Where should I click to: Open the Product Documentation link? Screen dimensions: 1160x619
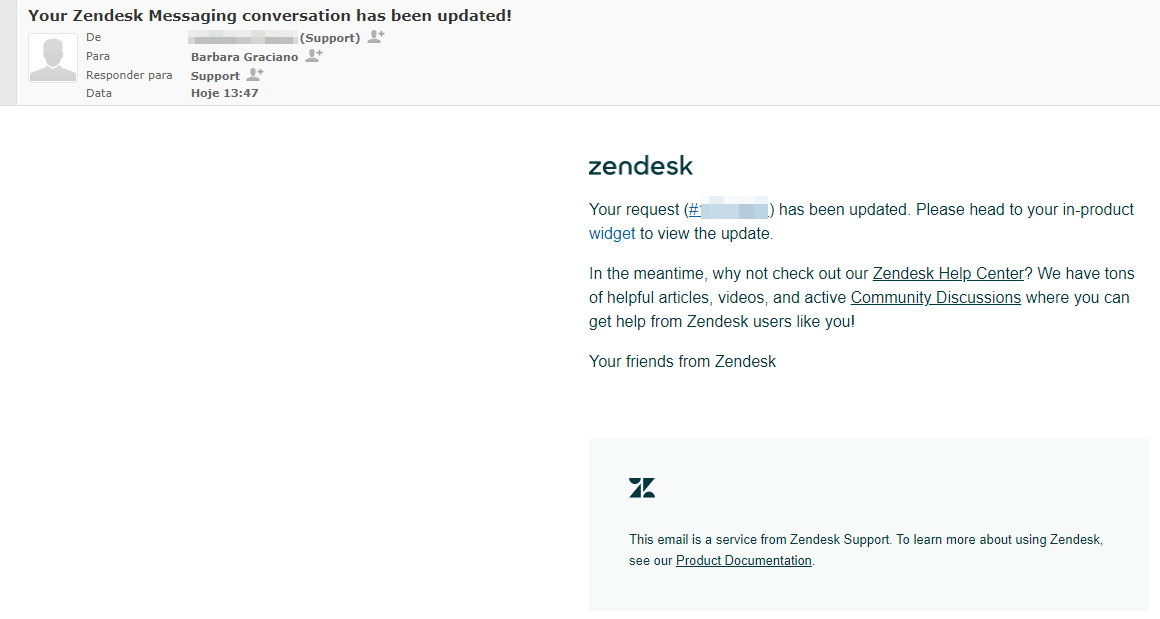point(743,560)
